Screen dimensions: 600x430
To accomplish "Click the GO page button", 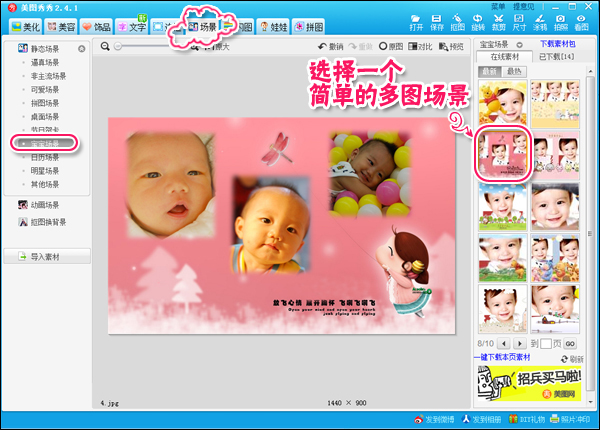I will [570, 344].
